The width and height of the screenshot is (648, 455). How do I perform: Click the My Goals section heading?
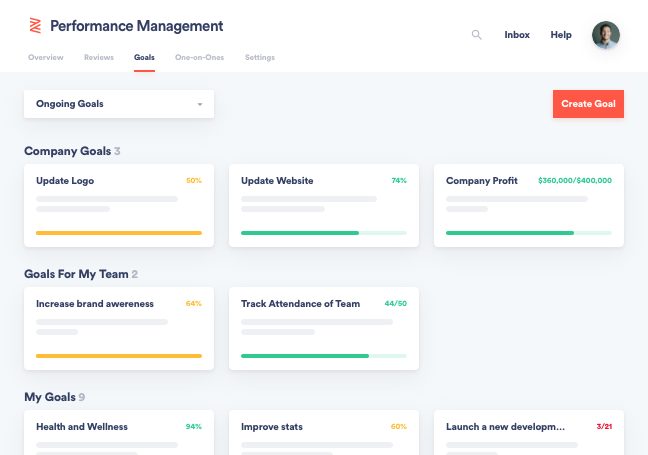coord(50,397)
